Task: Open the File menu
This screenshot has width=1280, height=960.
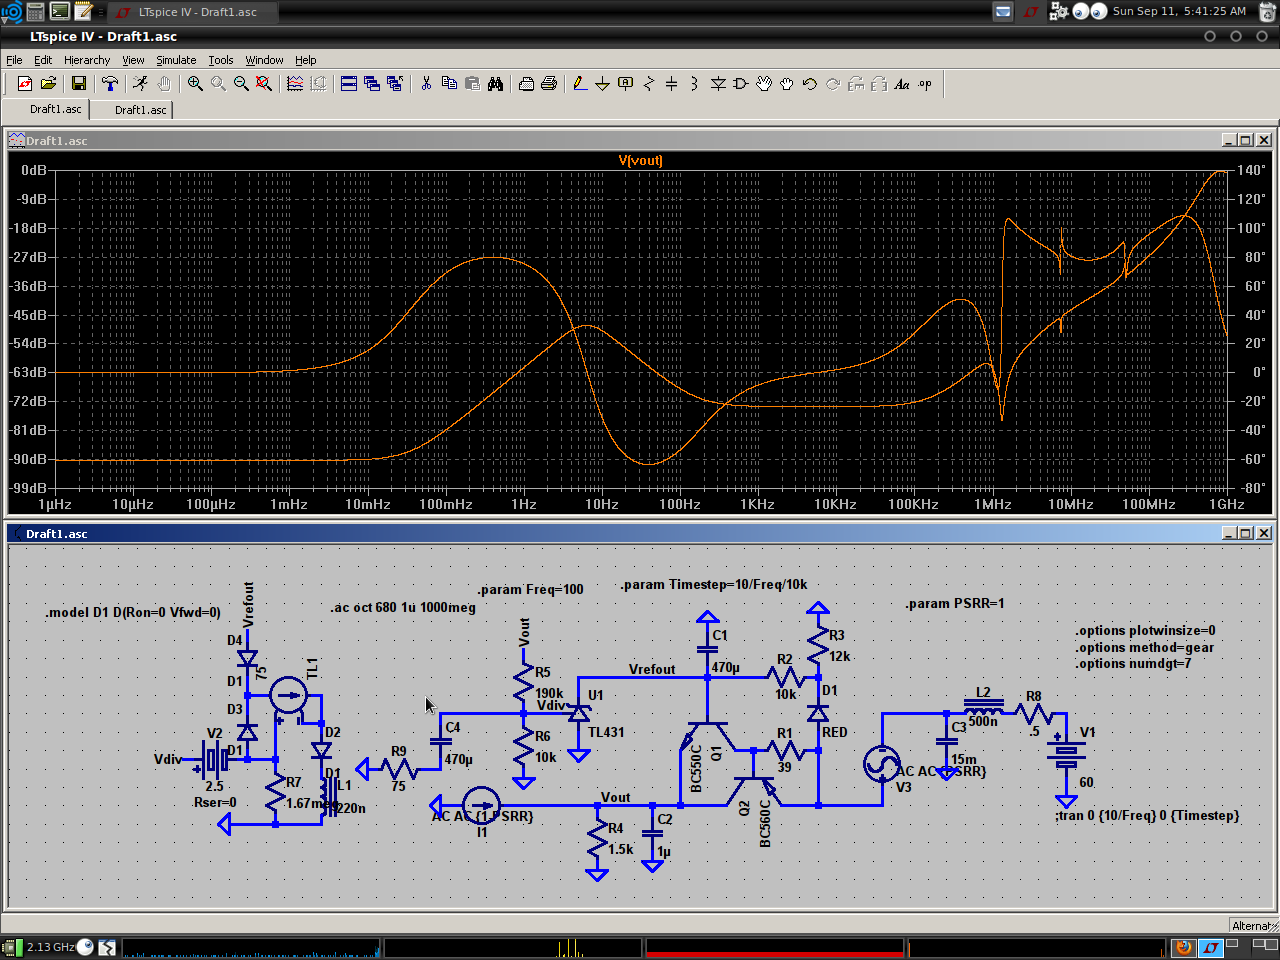Action: tap(14, 60)
